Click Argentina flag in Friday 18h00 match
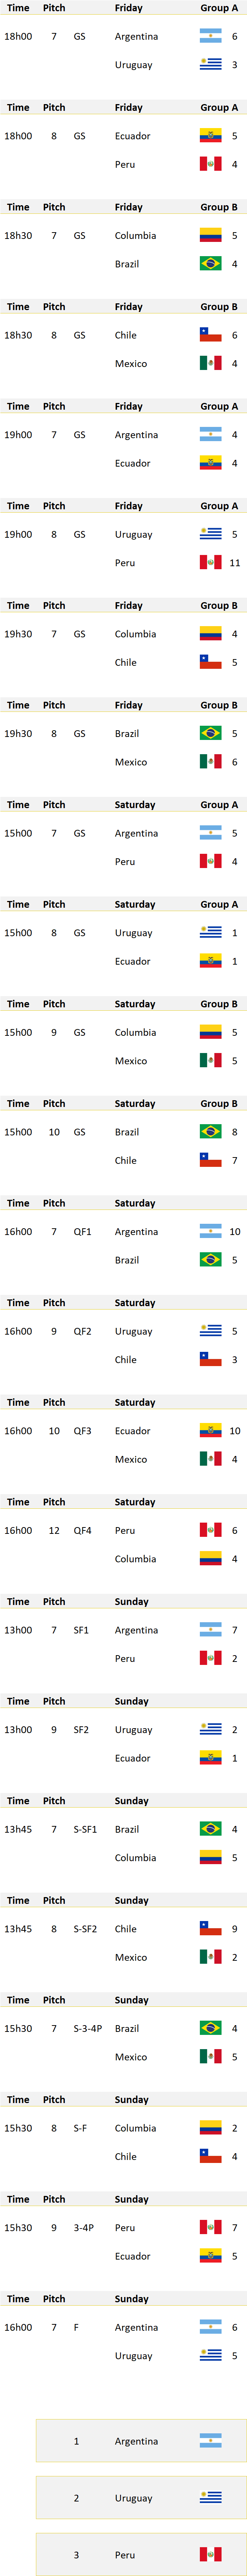 (x=210, y=36)
